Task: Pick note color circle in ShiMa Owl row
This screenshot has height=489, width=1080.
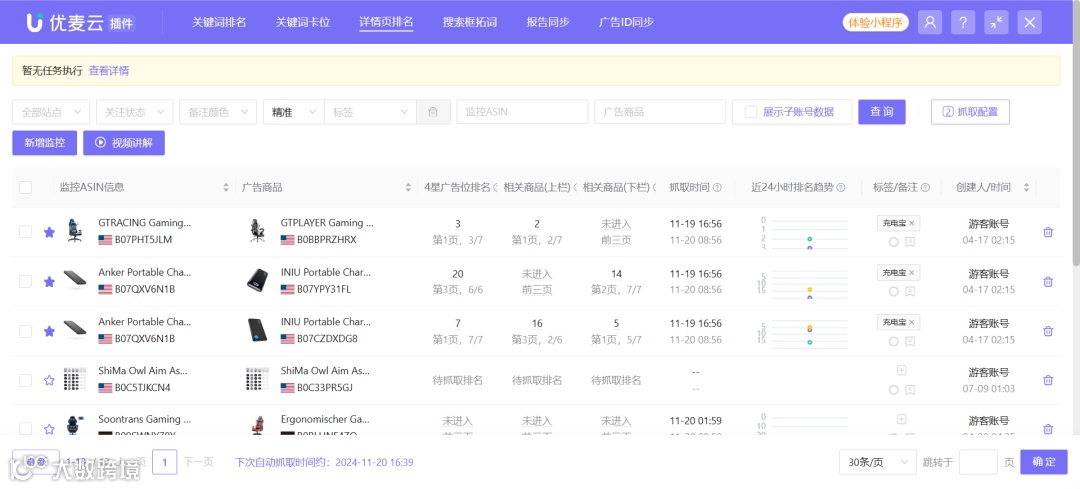Action: pos(893,390)
